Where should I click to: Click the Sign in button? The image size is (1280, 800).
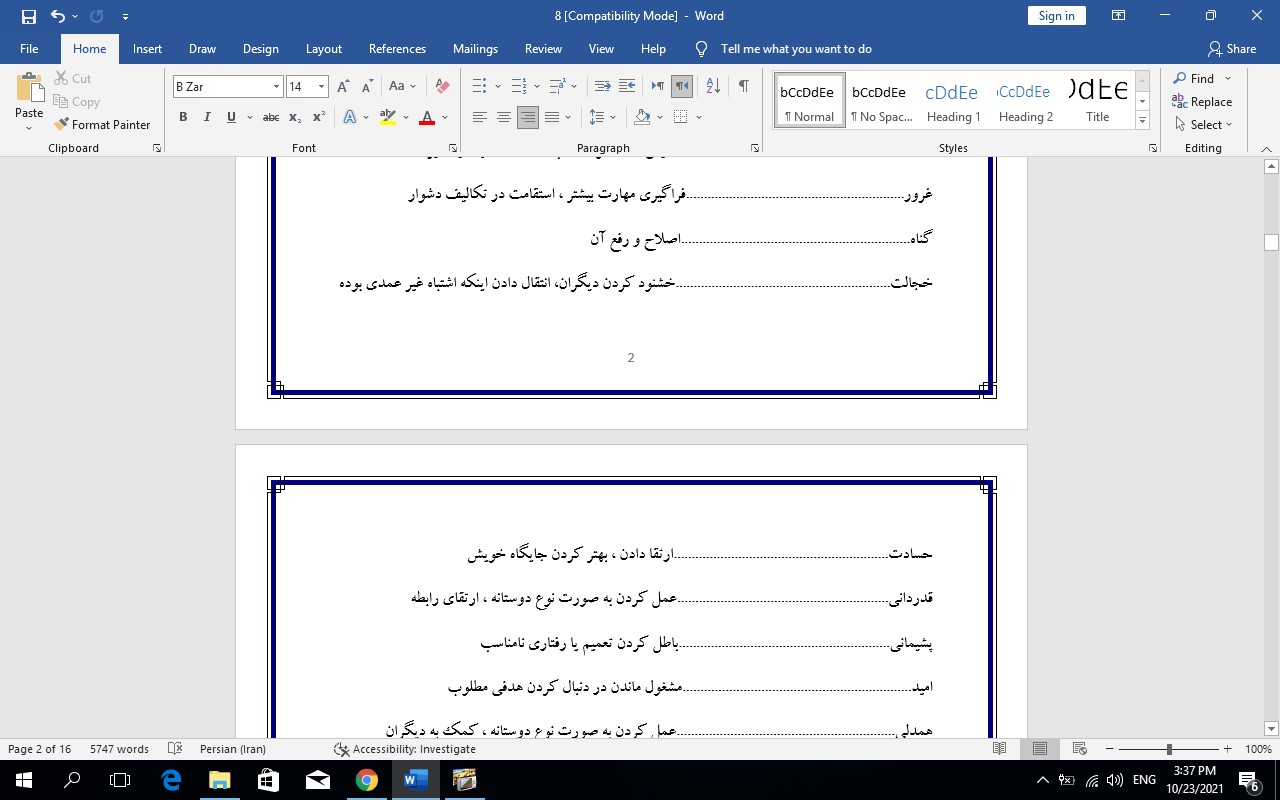[x=1056, y=16]
